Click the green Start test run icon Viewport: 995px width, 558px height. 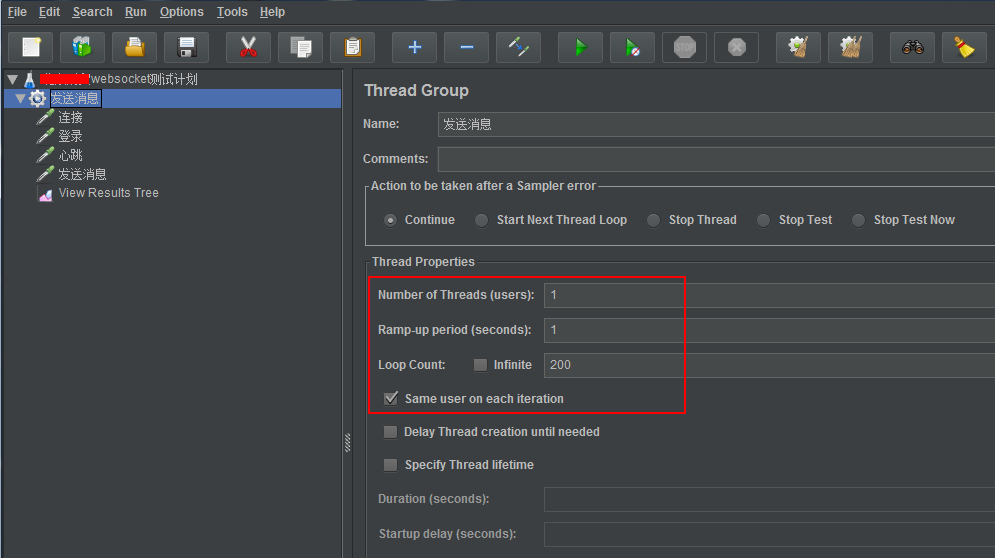tap(580, 47)
